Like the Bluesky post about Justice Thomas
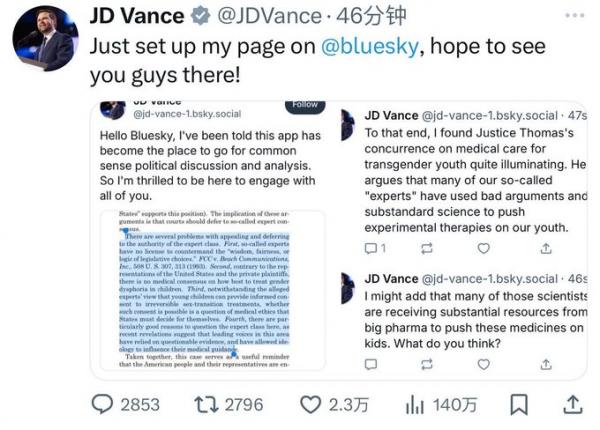The image size is (600, 430). [484, 248]
